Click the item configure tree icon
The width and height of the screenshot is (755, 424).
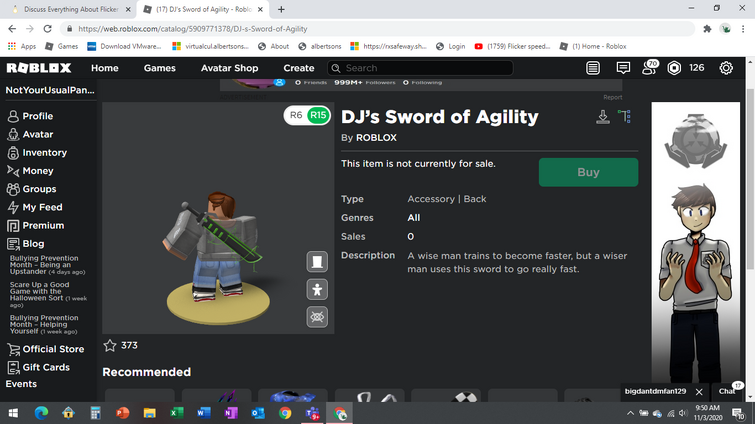625,116
